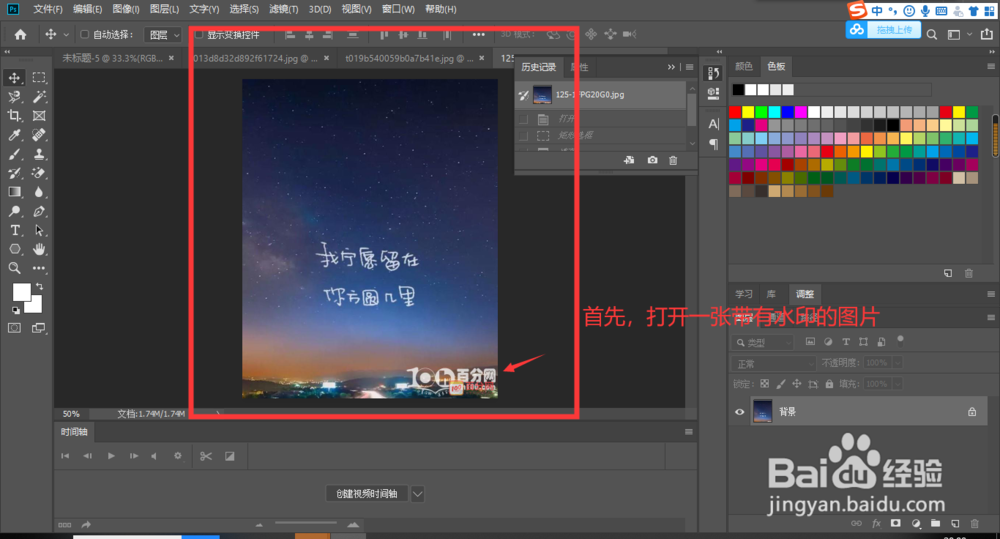Select the History Brush tool

pyautogui.click(x=14, y=173)
